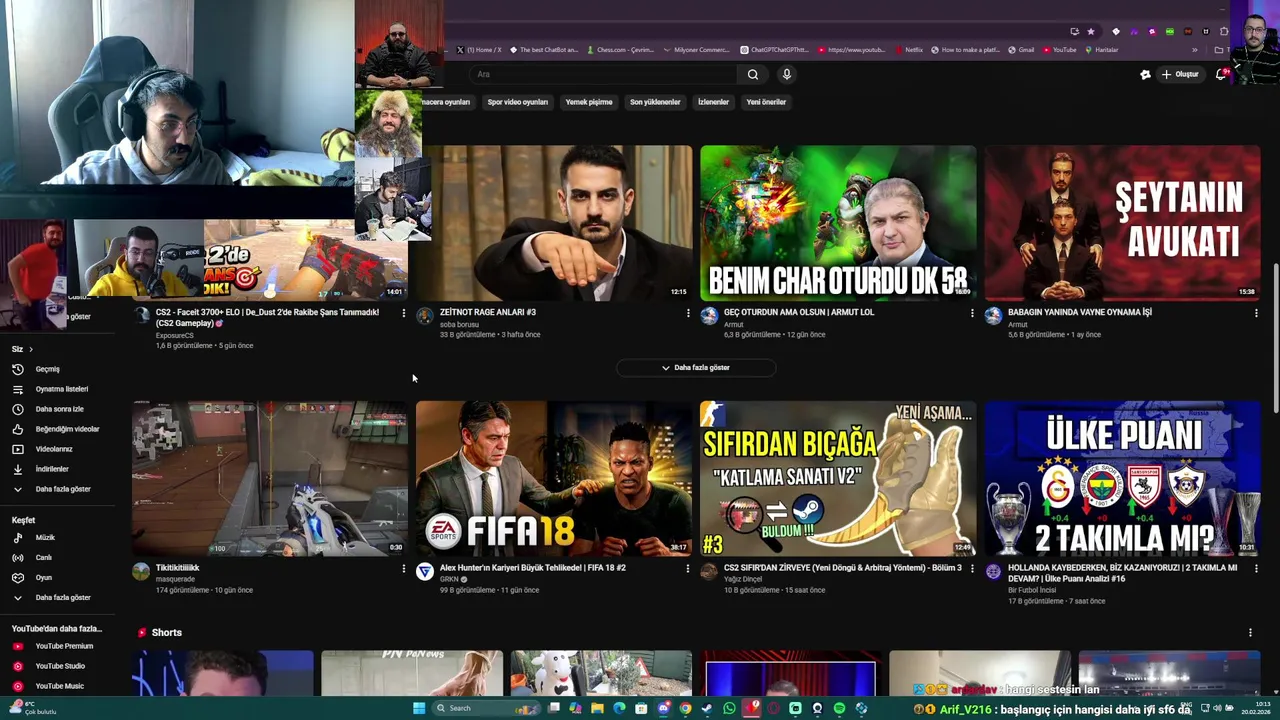The image size is (1280, 720).
Task: Open the browser extensions puzzle icon
Action: click(1224, 31)
